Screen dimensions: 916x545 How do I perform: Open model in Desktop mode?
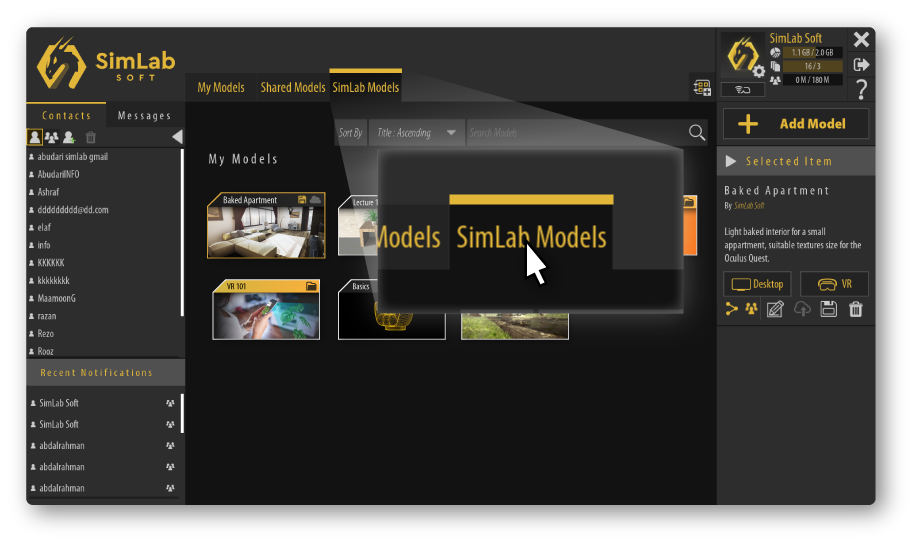[x=757, y=284]
